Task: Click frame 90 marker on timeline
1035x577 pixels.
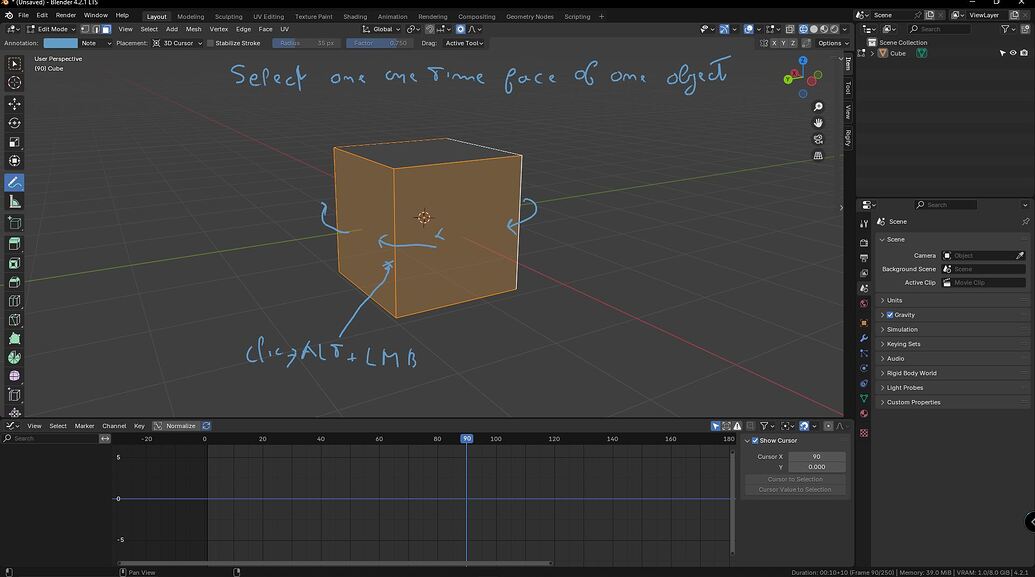Action: coord(467,438)
